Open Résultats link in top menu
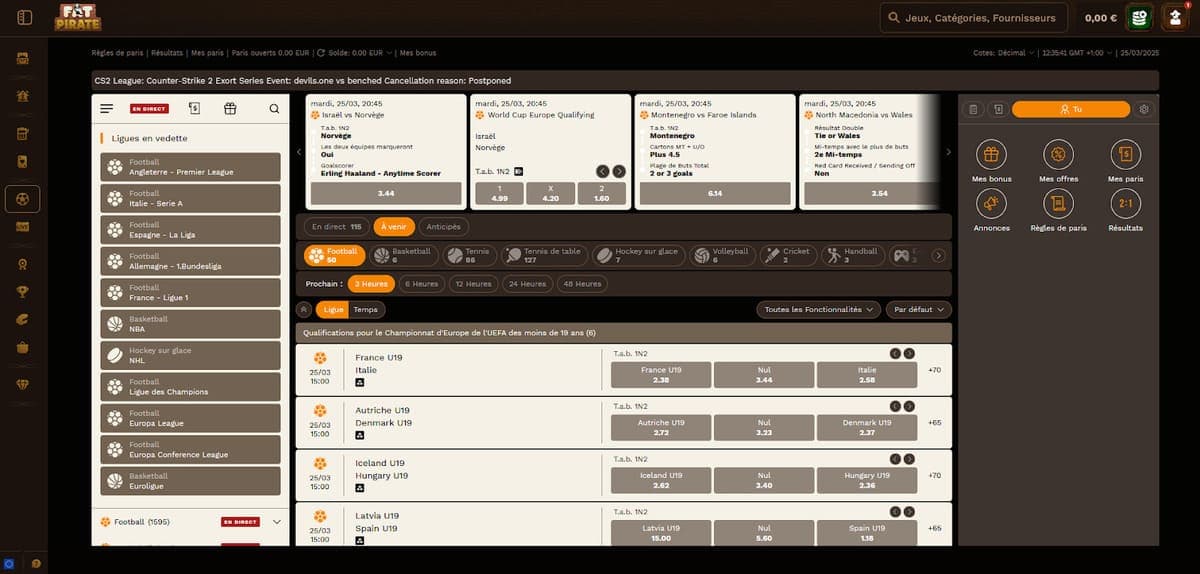Viewport: 1200px width, 574px height. coord(167,53)
